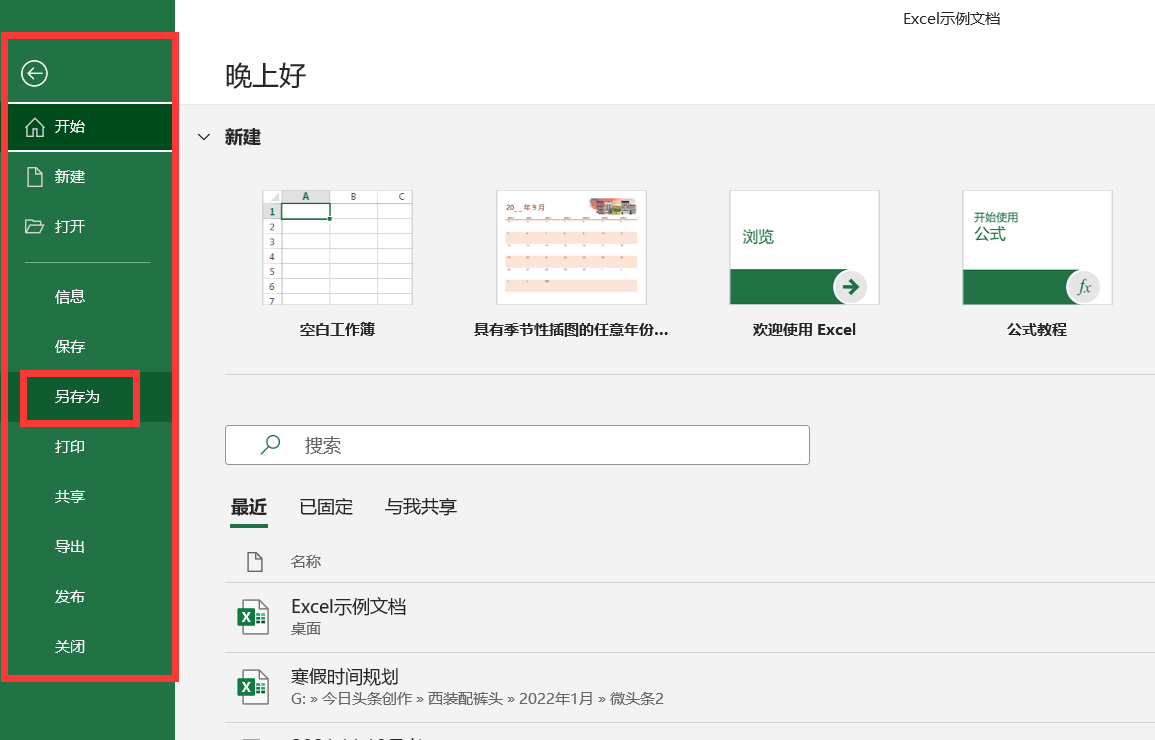
Task: Open the 公式教程 template thumbnail
Action: tap(1037, 247)
